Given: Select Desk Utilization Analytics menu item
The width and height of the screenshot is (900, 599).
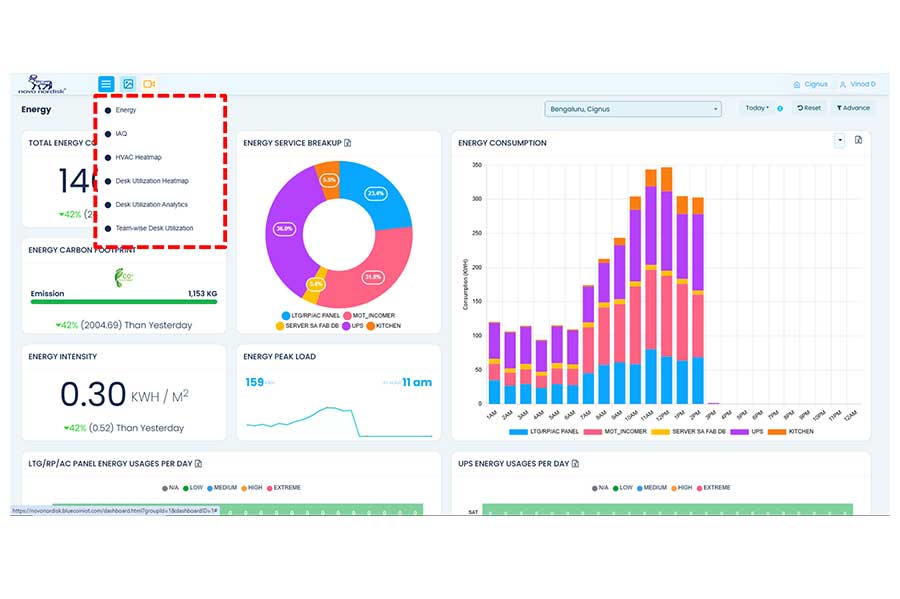Looking at the screenshot, I should tap(151, 204).
